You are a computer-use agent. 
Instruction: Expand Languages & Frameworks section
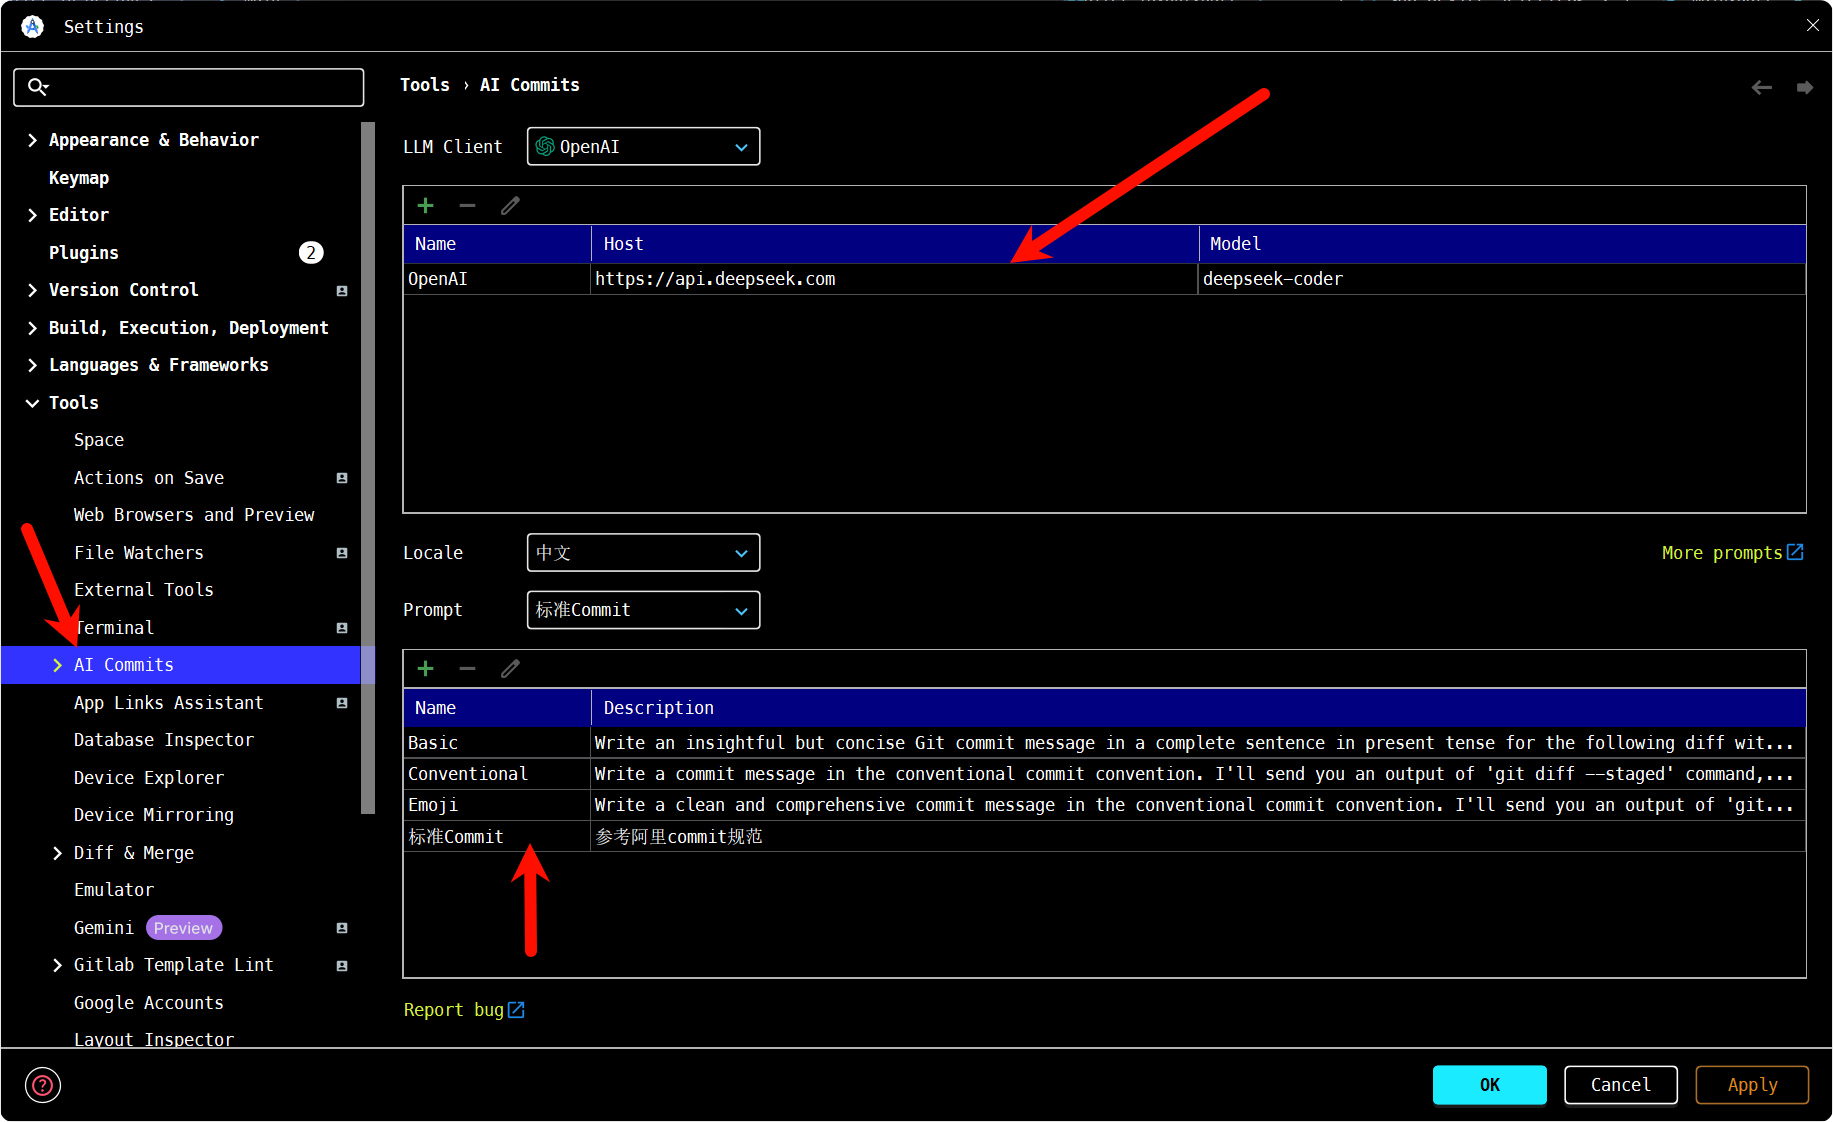pyautogui.click(x=33, y=365)
